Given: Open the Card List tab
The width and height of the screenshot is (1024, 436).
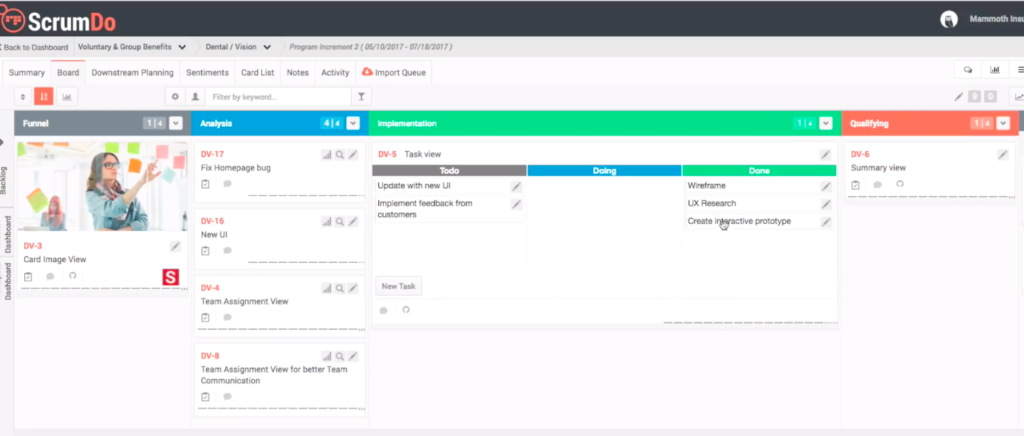Looking at the screenshot, I should (x=258, y=73).
